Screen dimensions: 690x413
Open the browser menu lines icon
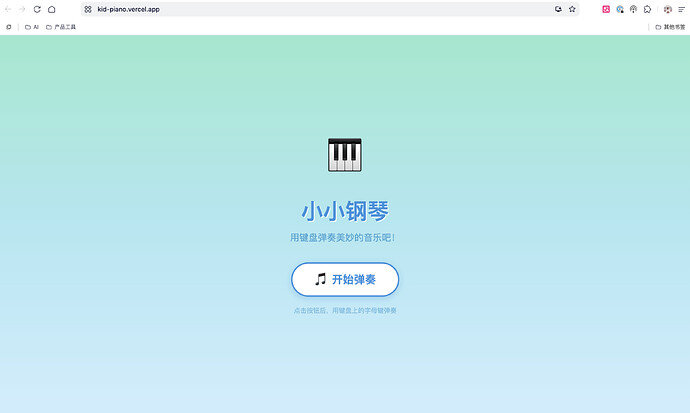682,9
